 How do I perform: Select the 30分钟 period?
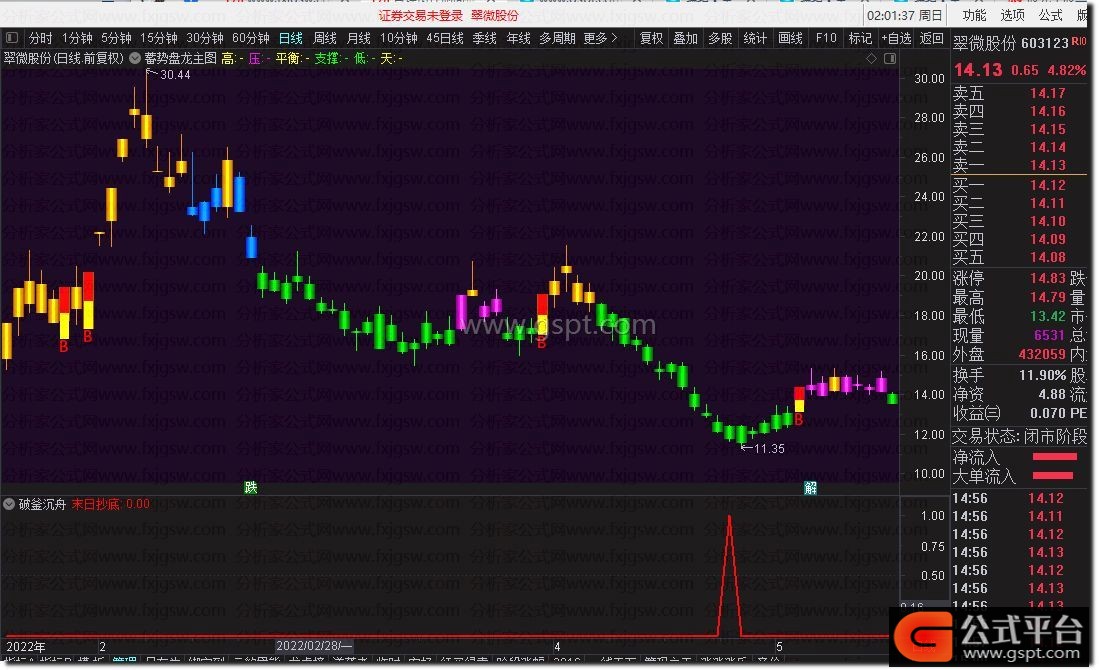205,38
